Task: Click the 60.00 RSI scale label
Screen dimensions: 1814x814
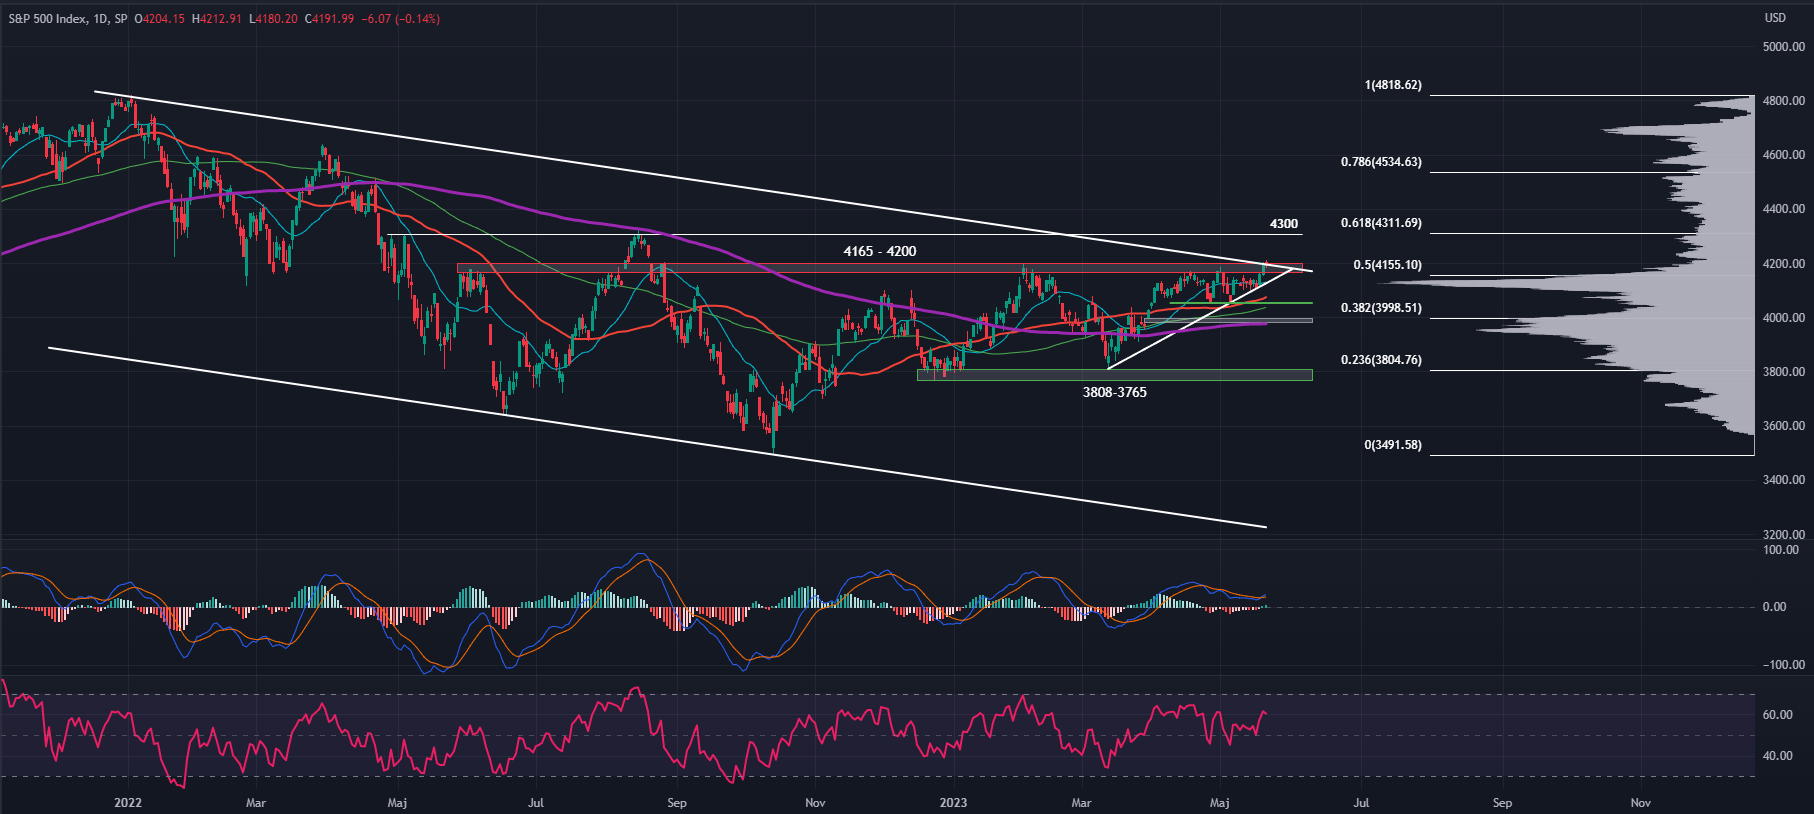Action: 1777,716
